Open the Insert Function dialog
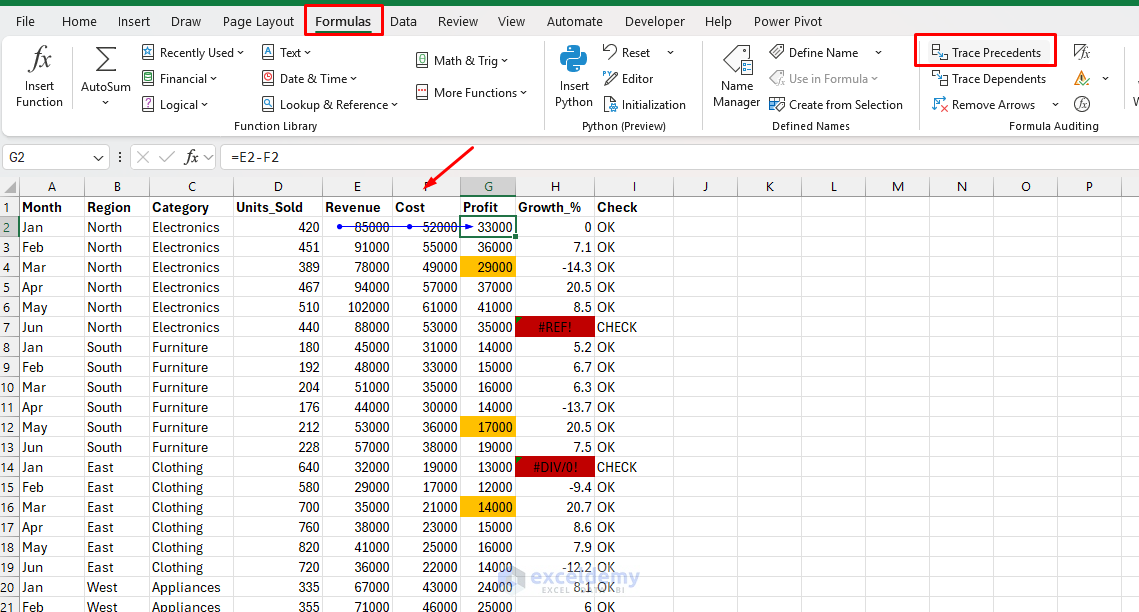 click(39, 76)
